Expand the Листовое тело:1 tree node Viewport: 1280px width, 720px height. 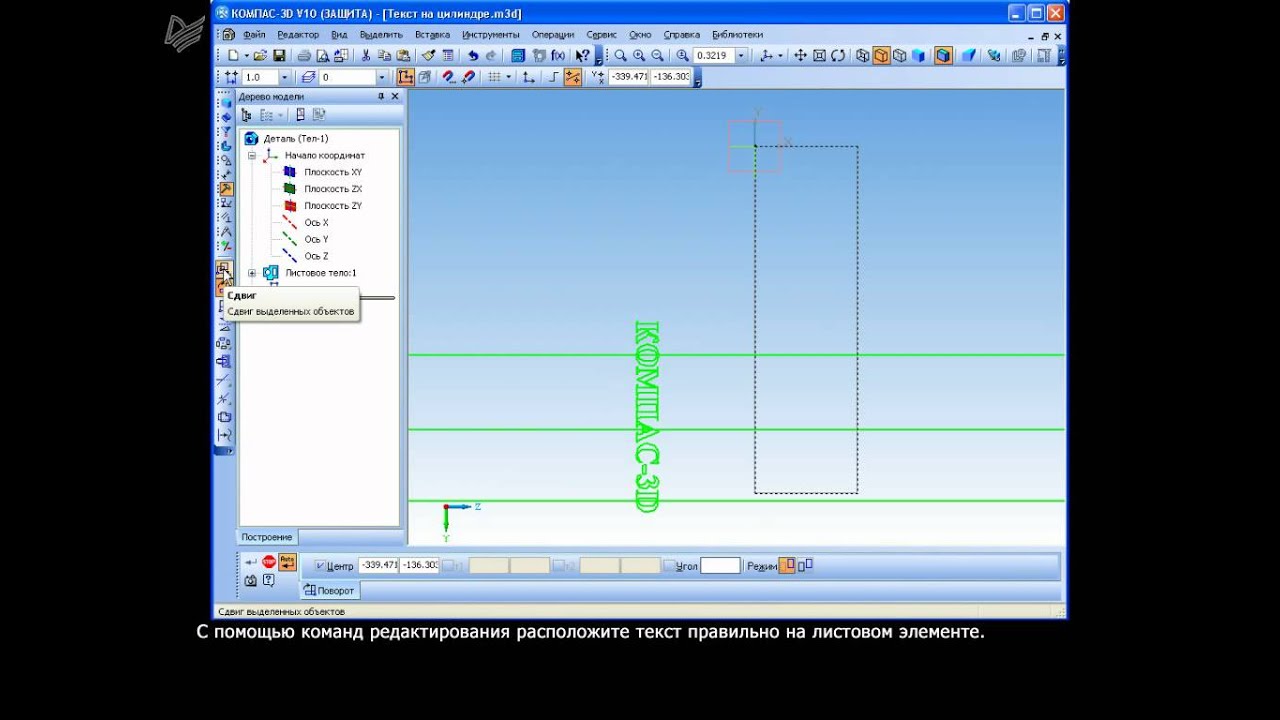point(252,273)
